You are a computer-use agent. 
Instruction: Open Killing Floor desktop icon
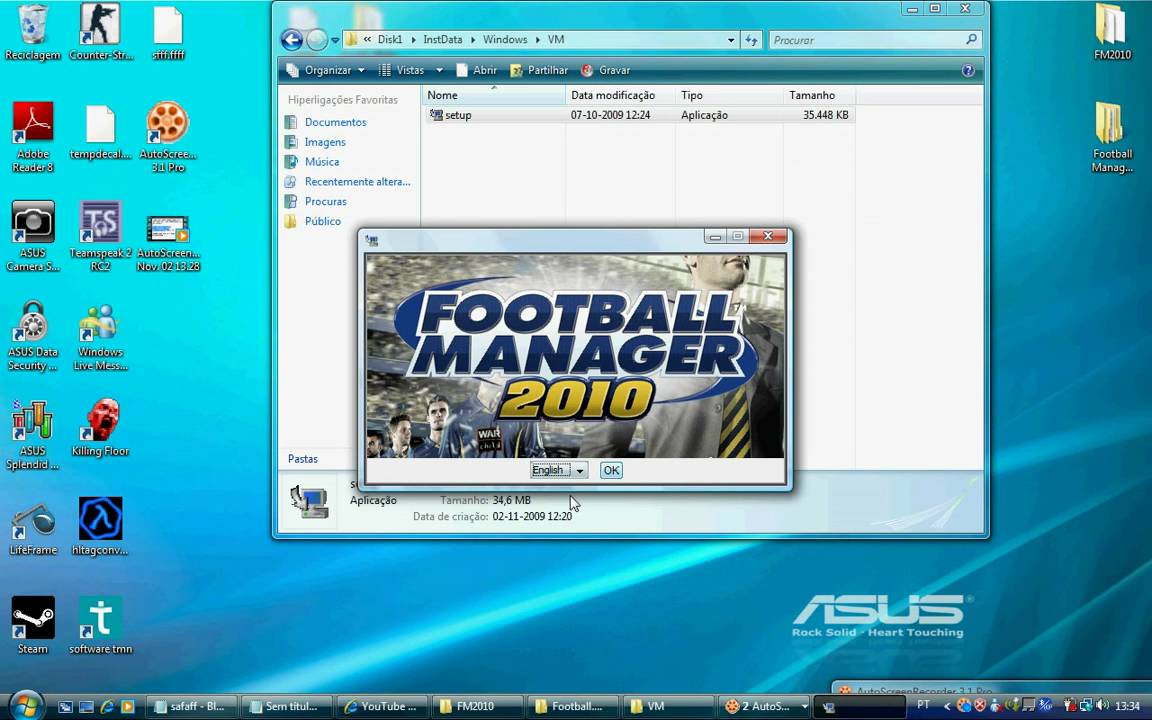[100, 427]
